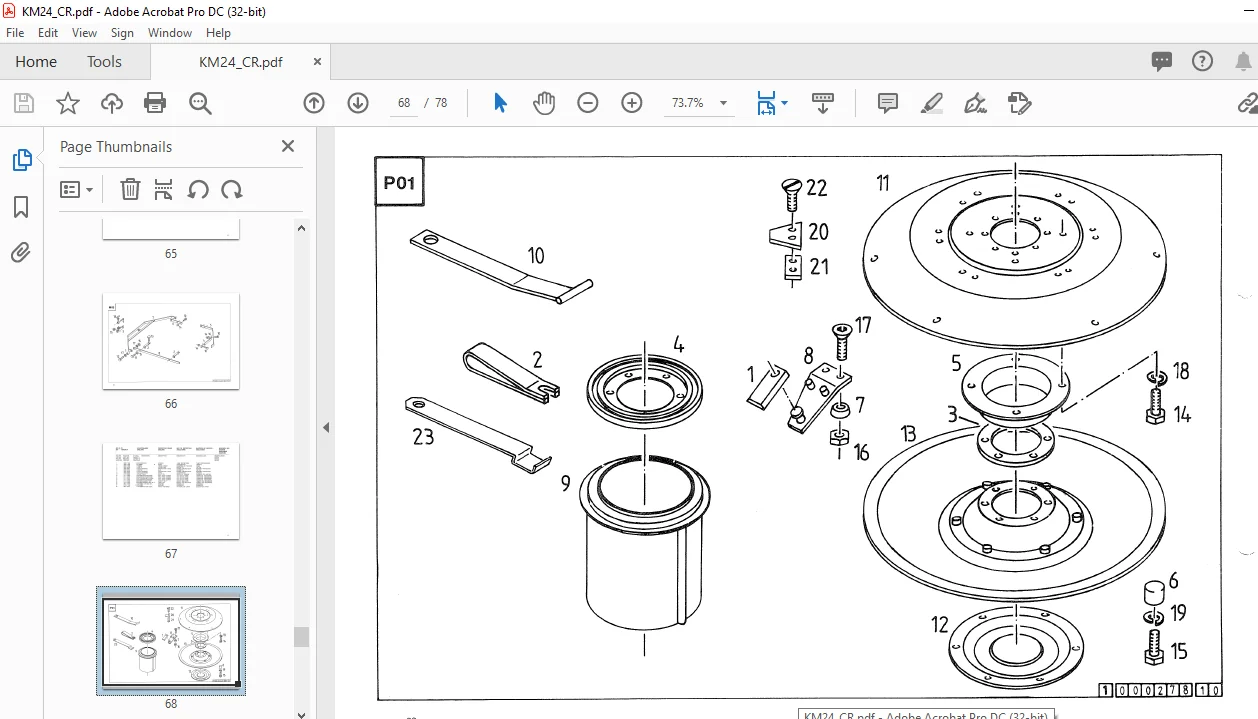Click the P01 label in the diagram

pos(399,183)
